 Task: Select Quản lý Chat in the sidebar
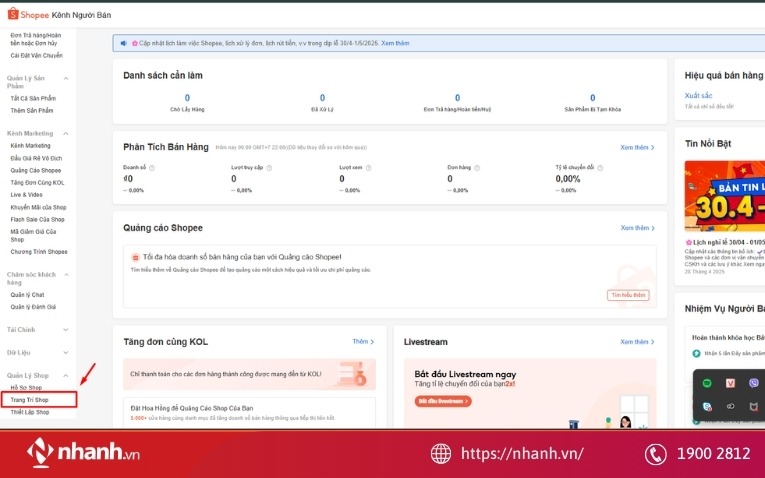coord(27,295)
